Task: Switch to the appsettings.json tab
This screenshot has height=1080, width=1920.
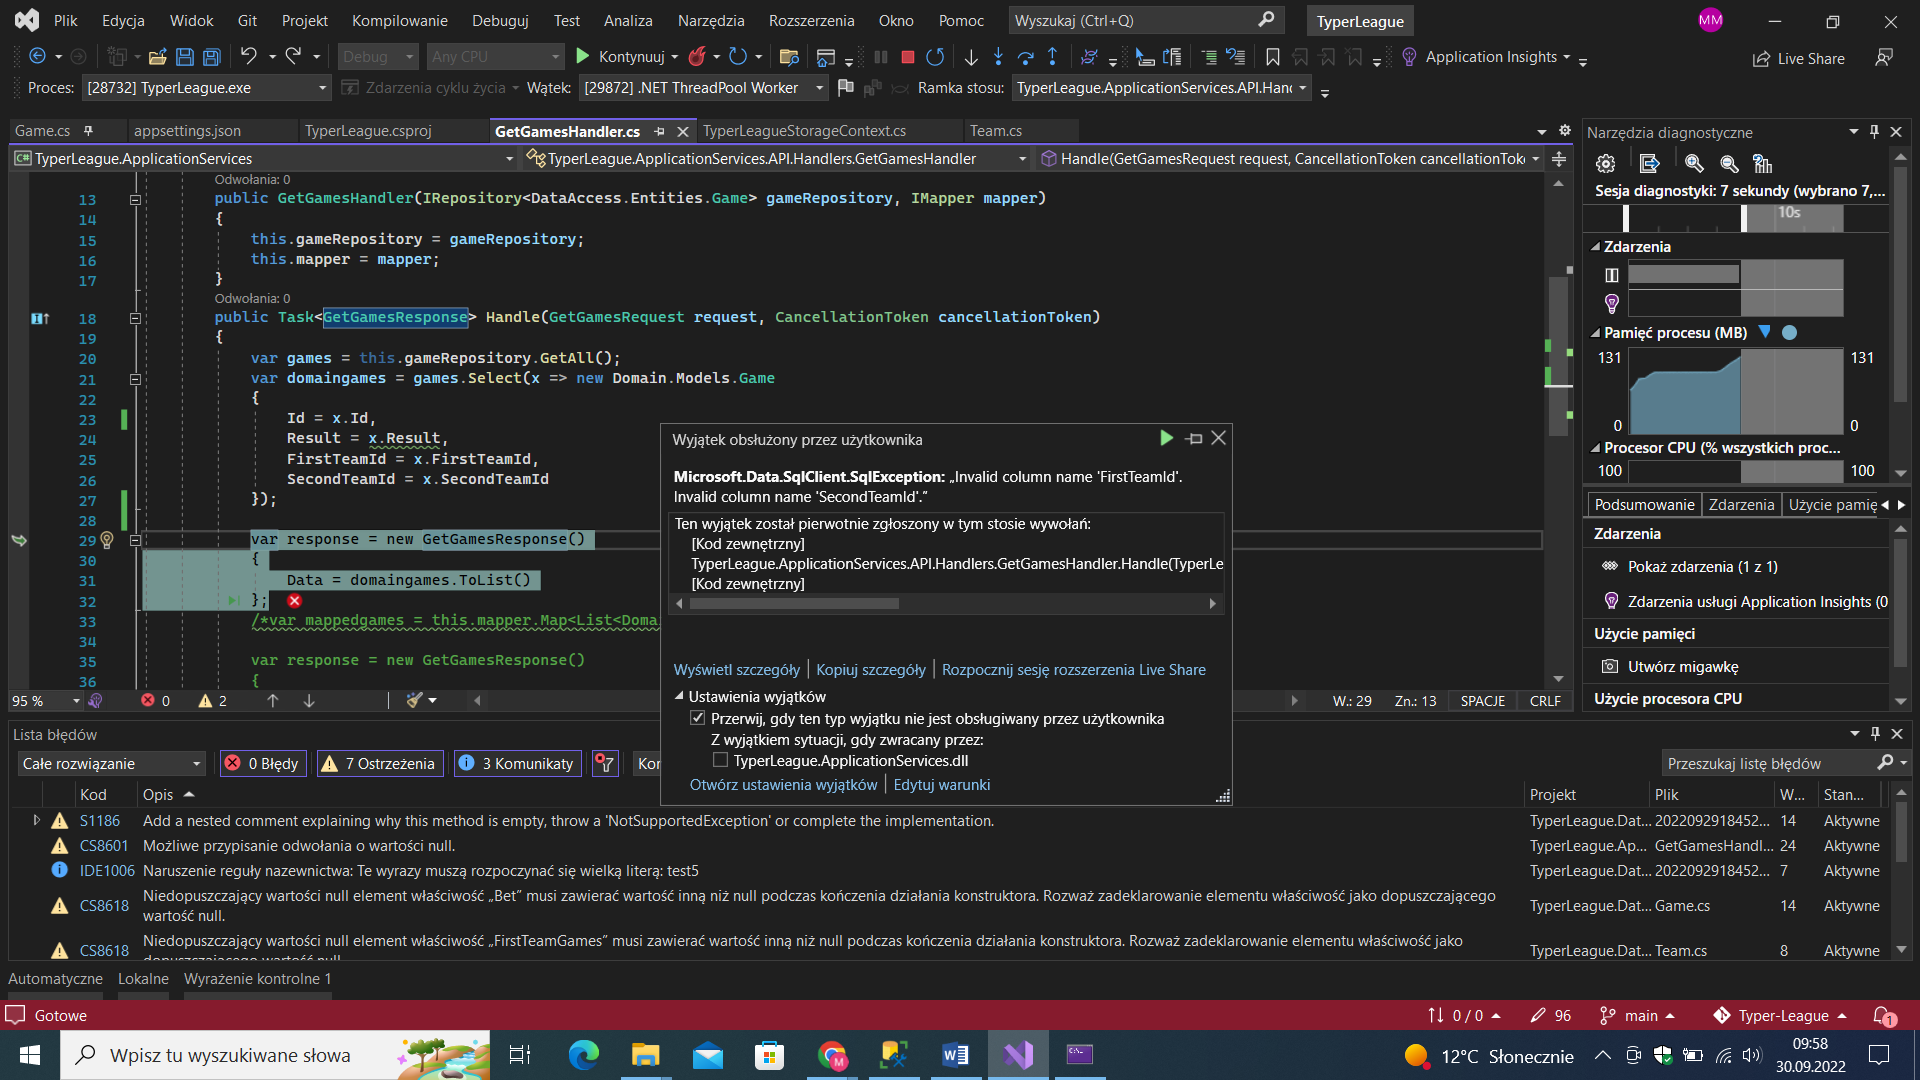Action: tap(187, 131)
